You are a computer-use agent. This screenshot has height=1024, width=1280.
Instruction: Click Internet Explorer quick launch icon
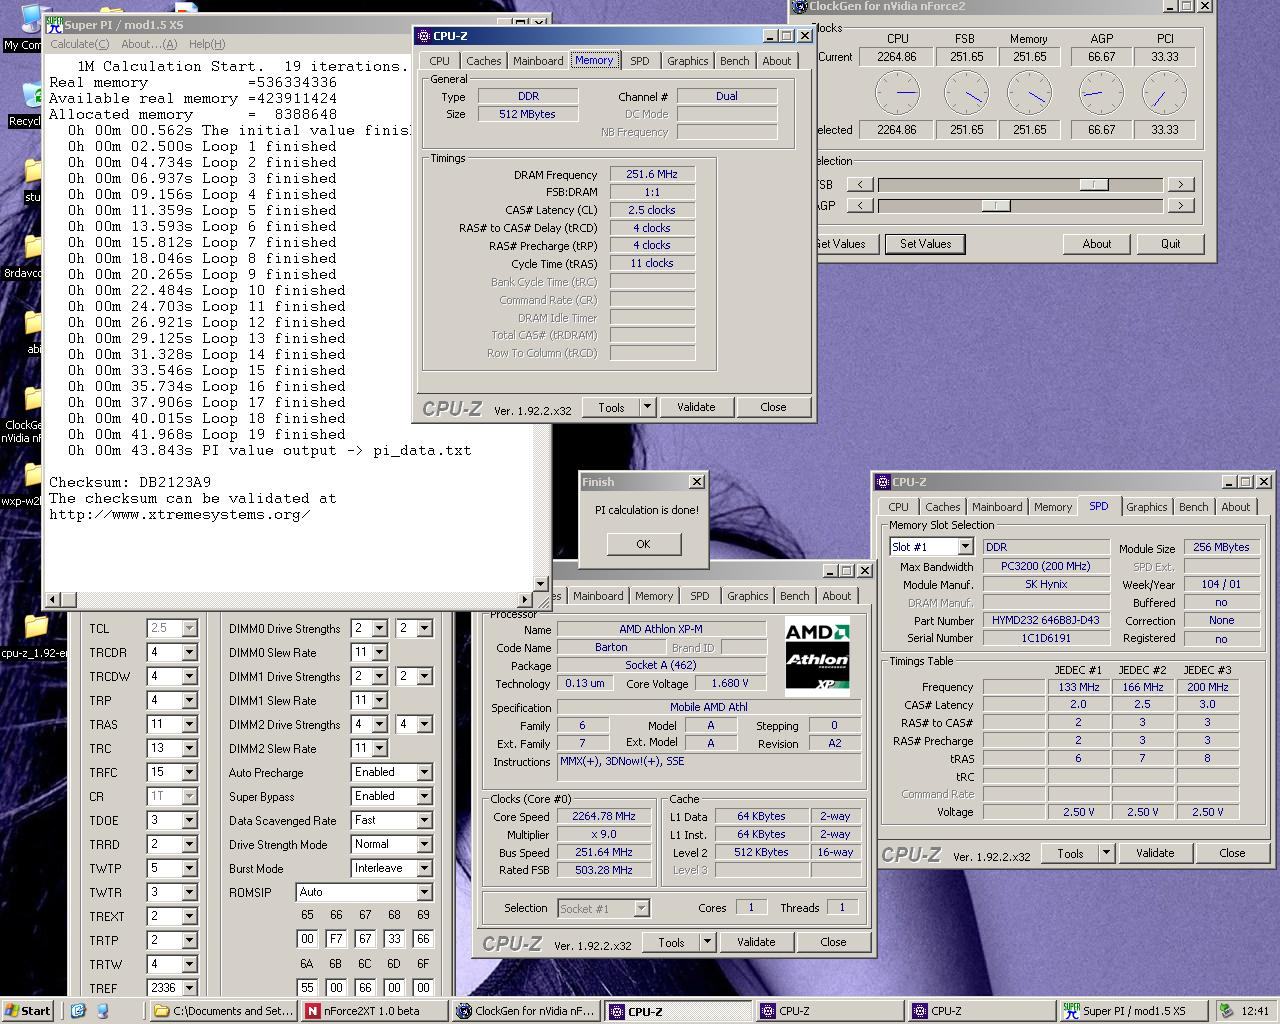[79, 1011]
